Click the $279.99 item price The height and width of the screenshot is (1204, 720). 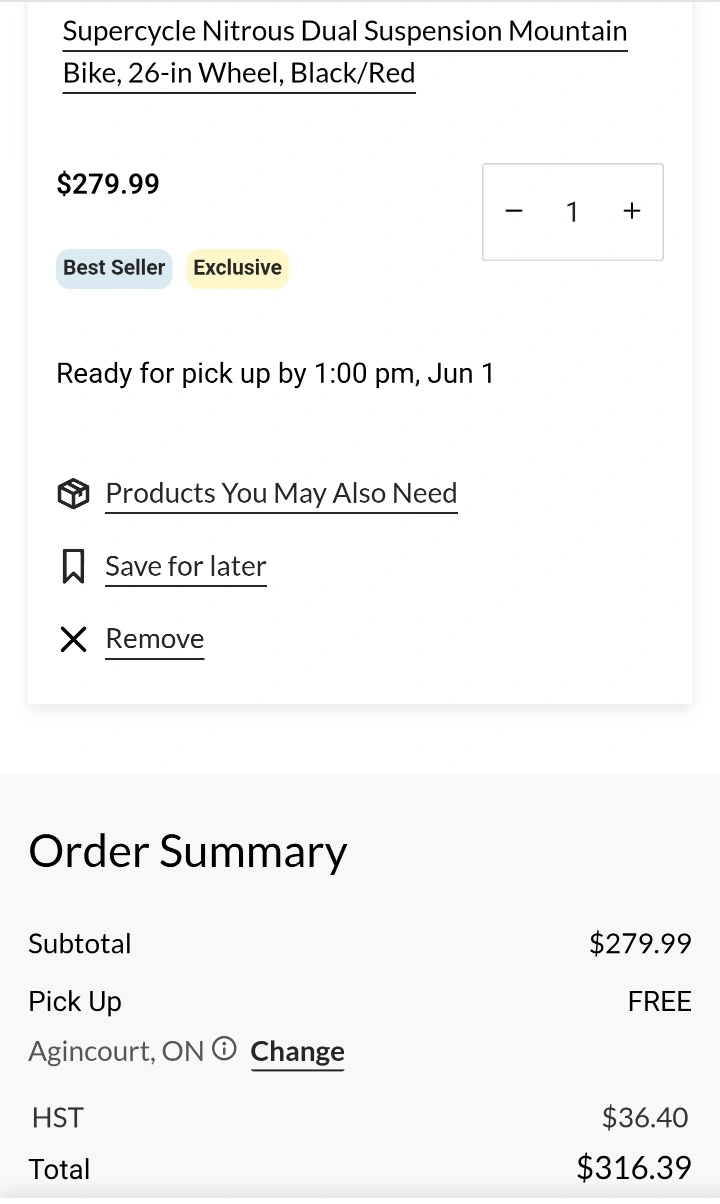(x=108, y=184)
